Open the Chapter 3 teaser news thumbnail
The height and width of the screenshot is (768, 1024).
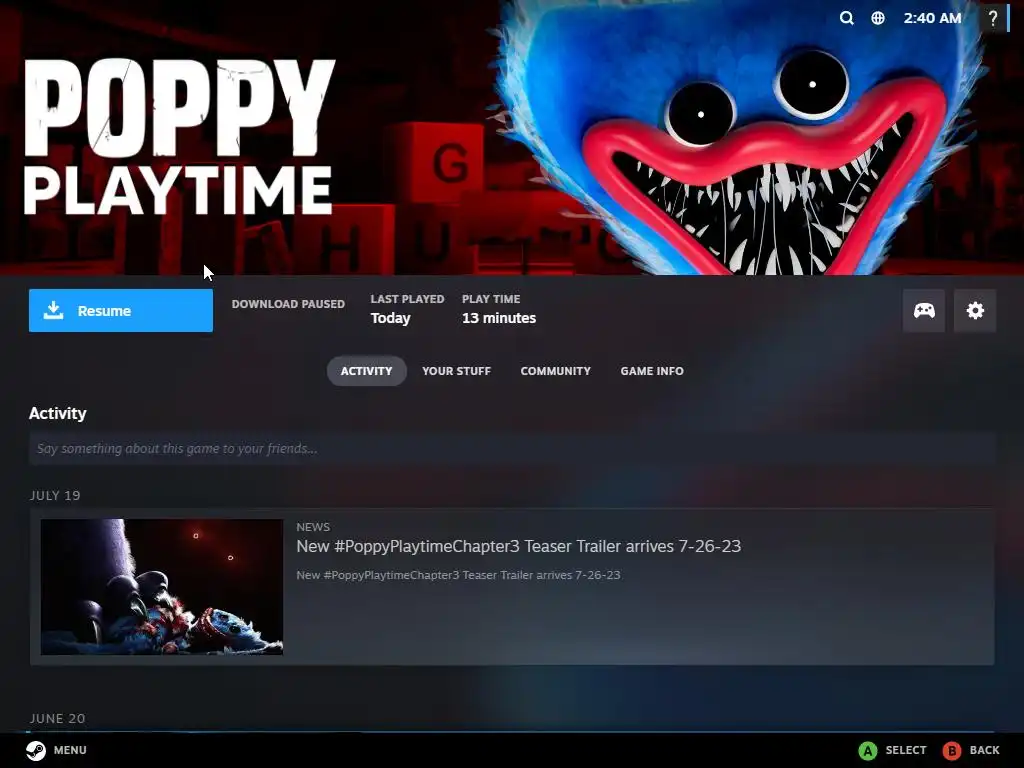[x=162, y=586]
